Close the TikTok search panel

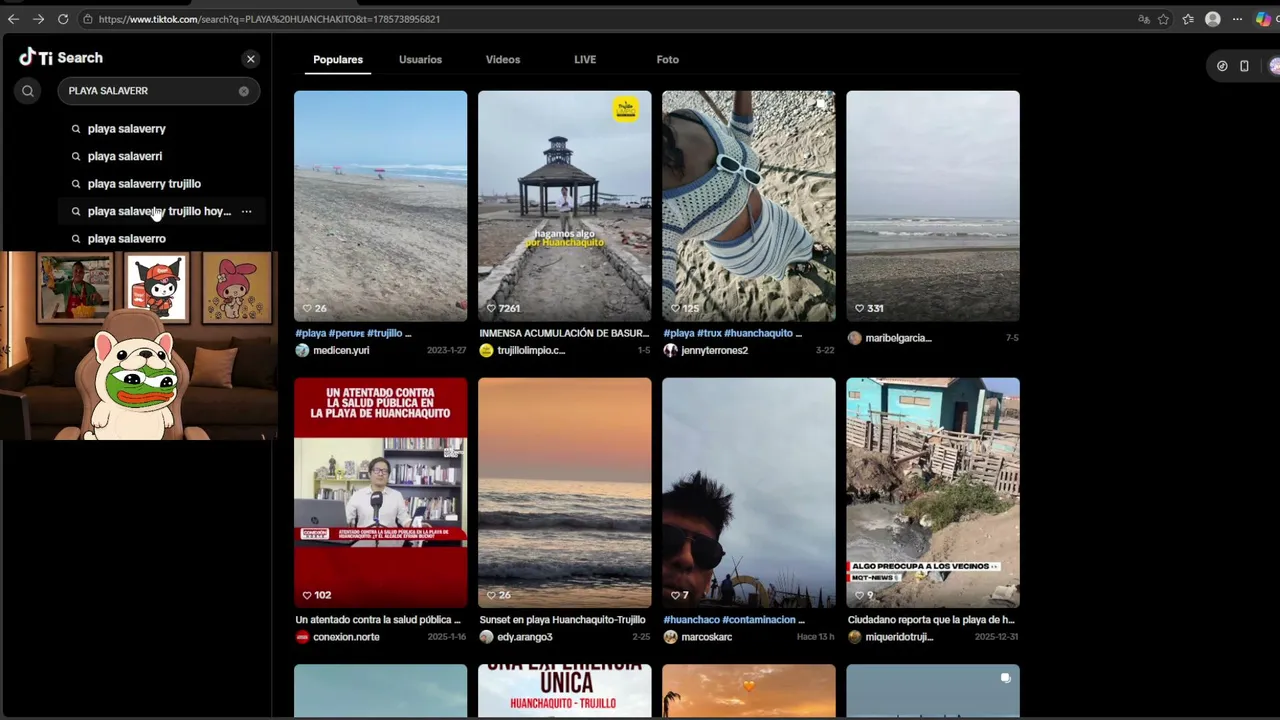click(x=251, y=59)
